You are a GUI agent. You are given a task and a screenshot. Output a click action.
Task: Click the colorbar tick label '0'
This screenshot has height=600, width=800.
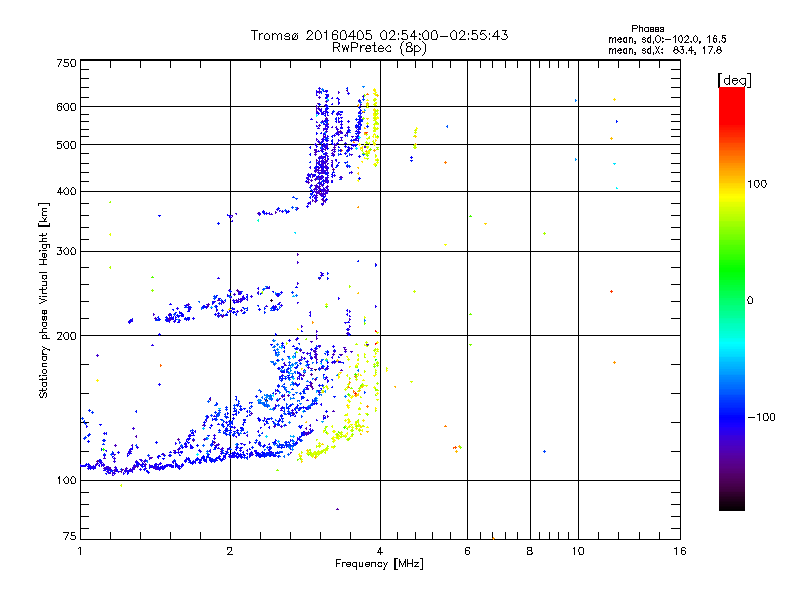[x=750, y=300]
